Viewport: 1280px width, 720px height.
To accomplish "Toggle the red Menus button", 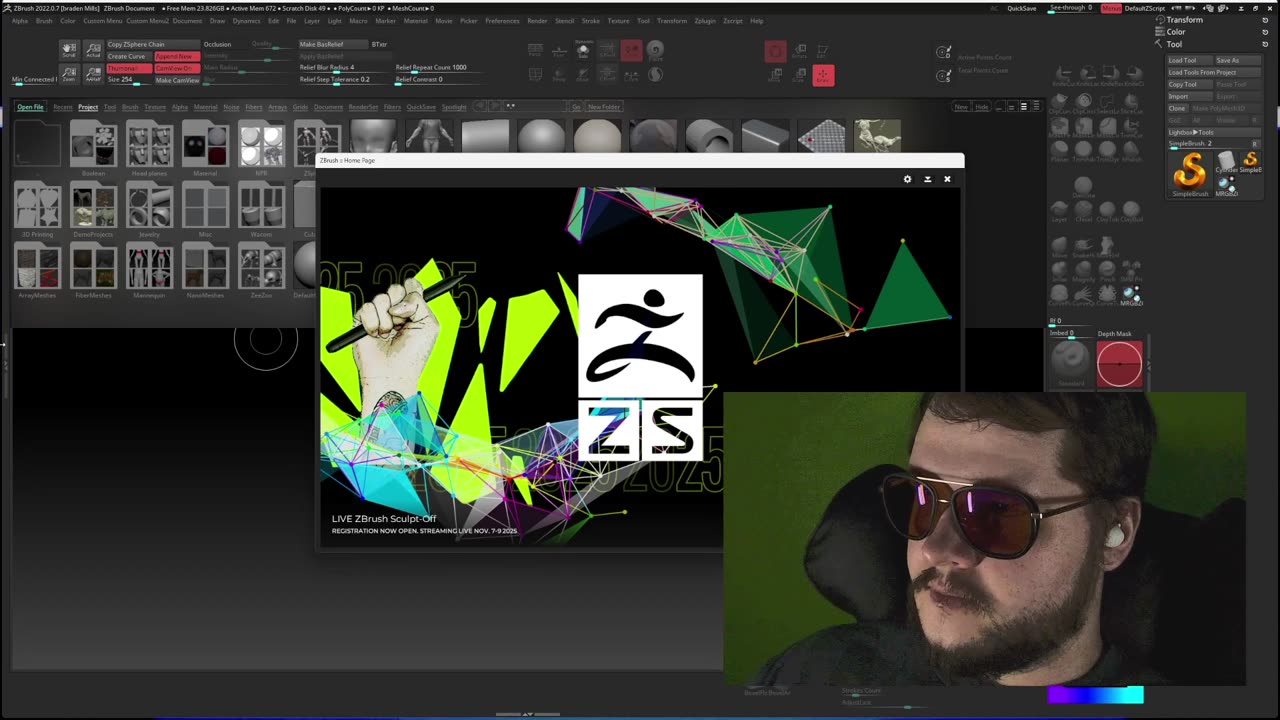I will tap(1111, 8).
